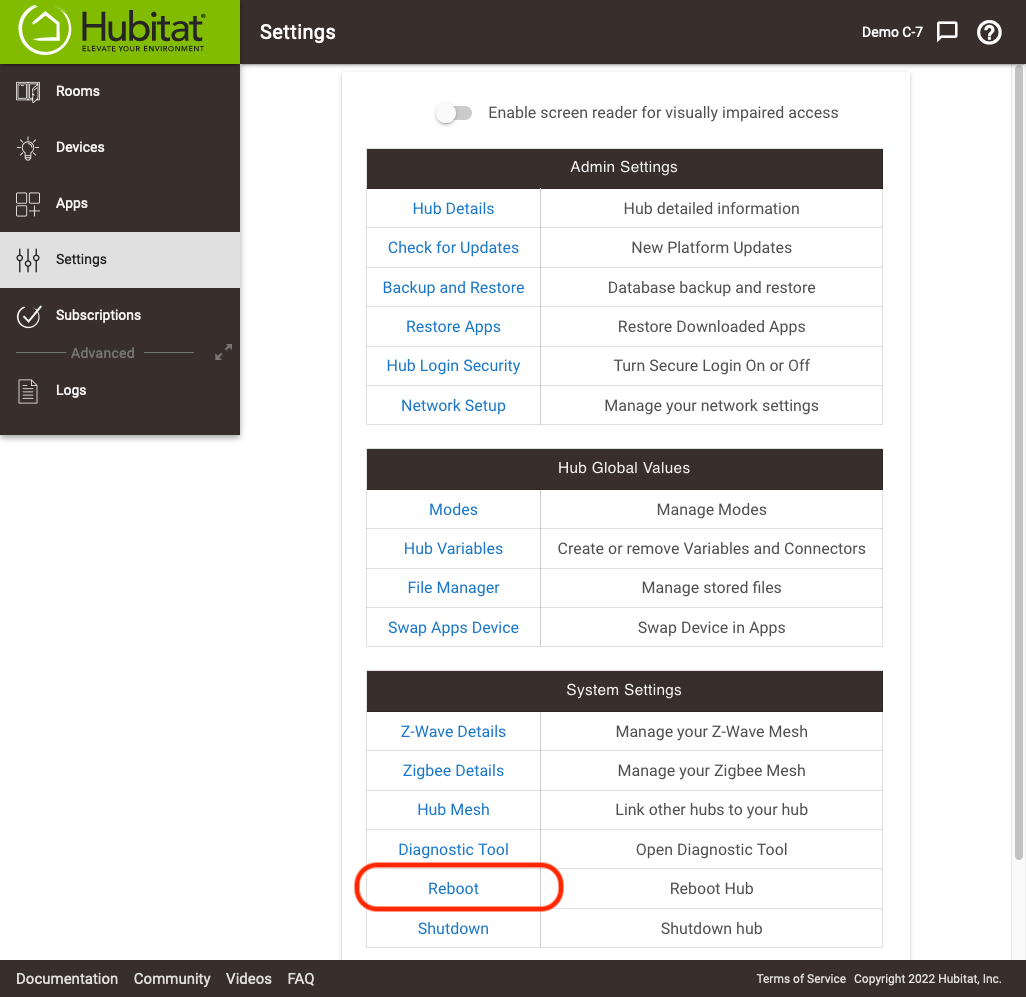Image resolution: width=1026 pixels, height=997 pixels.
Task: Open the Modes link
Action: (x=453, y=510)
